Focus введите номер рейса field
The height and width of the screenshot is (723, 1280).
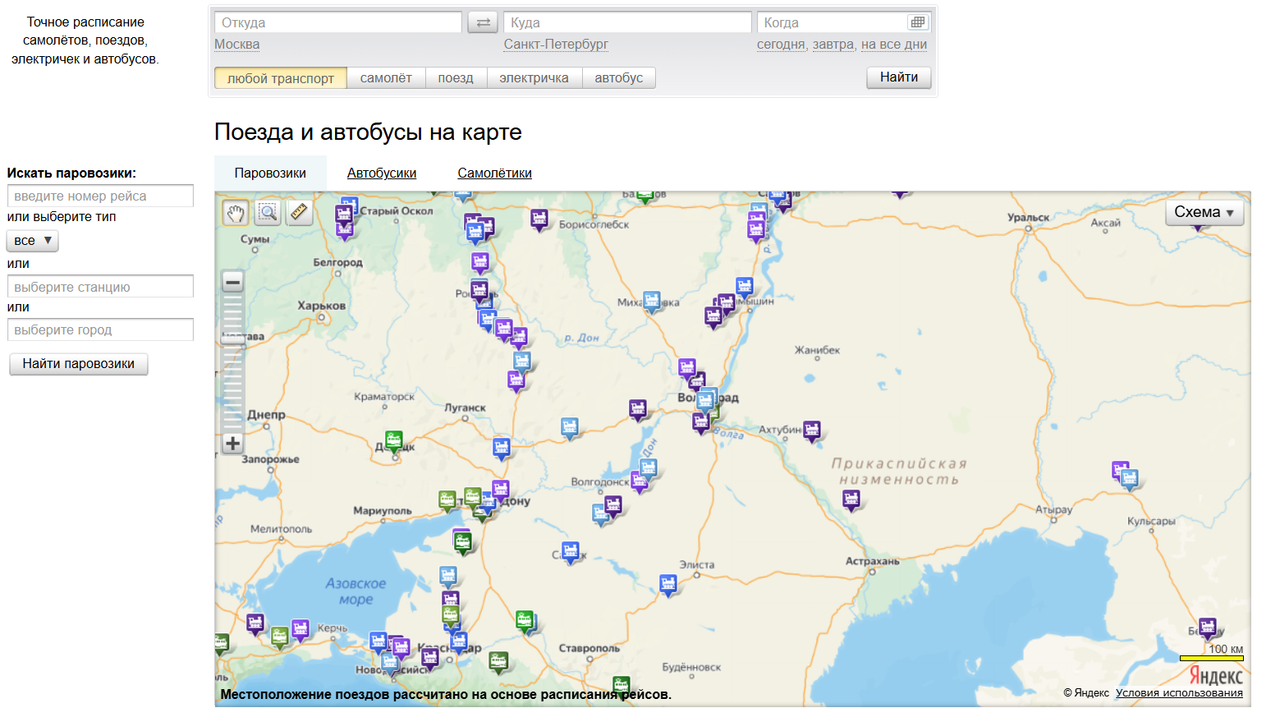(100, 196)
